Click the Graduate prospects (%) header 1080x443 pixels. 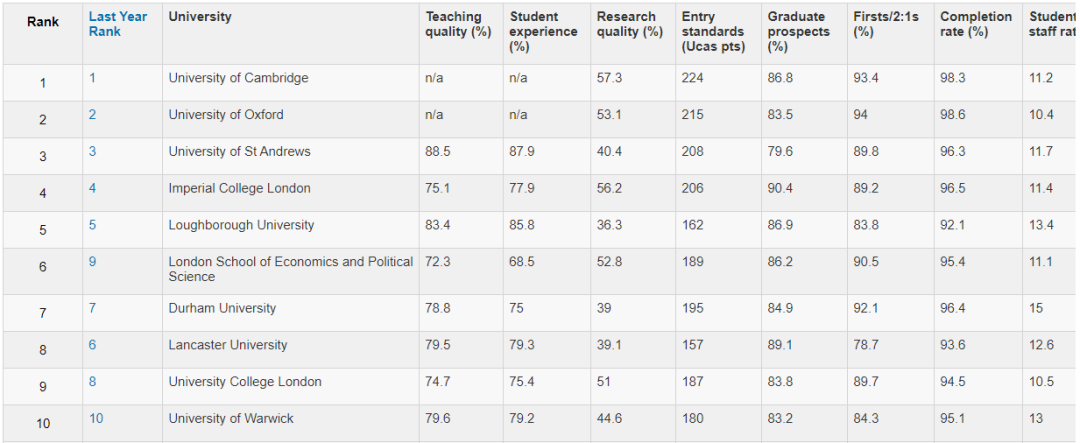[799, 32]
